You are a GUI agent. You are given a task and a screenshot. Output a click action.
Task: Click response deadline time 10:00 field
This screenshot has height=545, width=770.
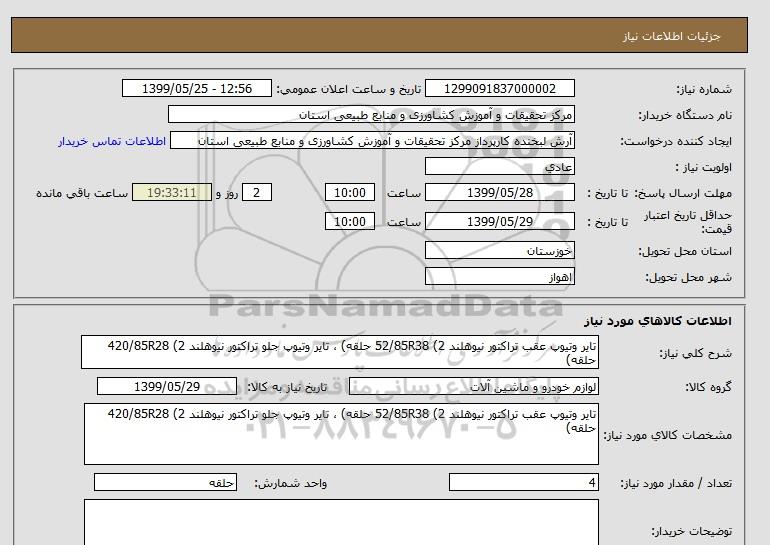point(350,192)
